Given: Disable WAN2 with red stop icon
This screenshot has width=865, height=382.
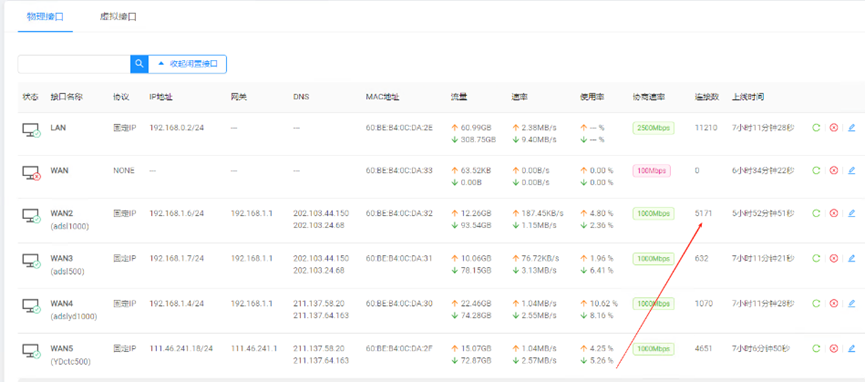Looking at the screenshot, I should (834, 213).
